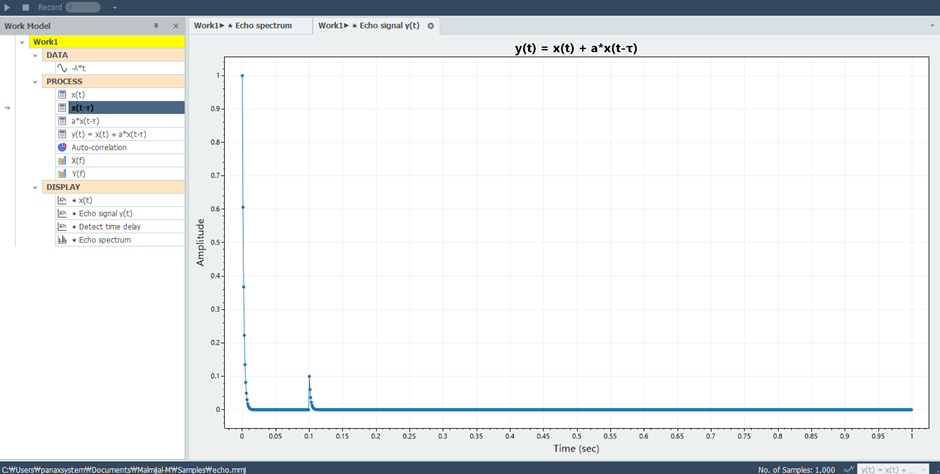Collapse the Work1 tree node
This screenshot has height=474, width=940.
coord(22,42)
